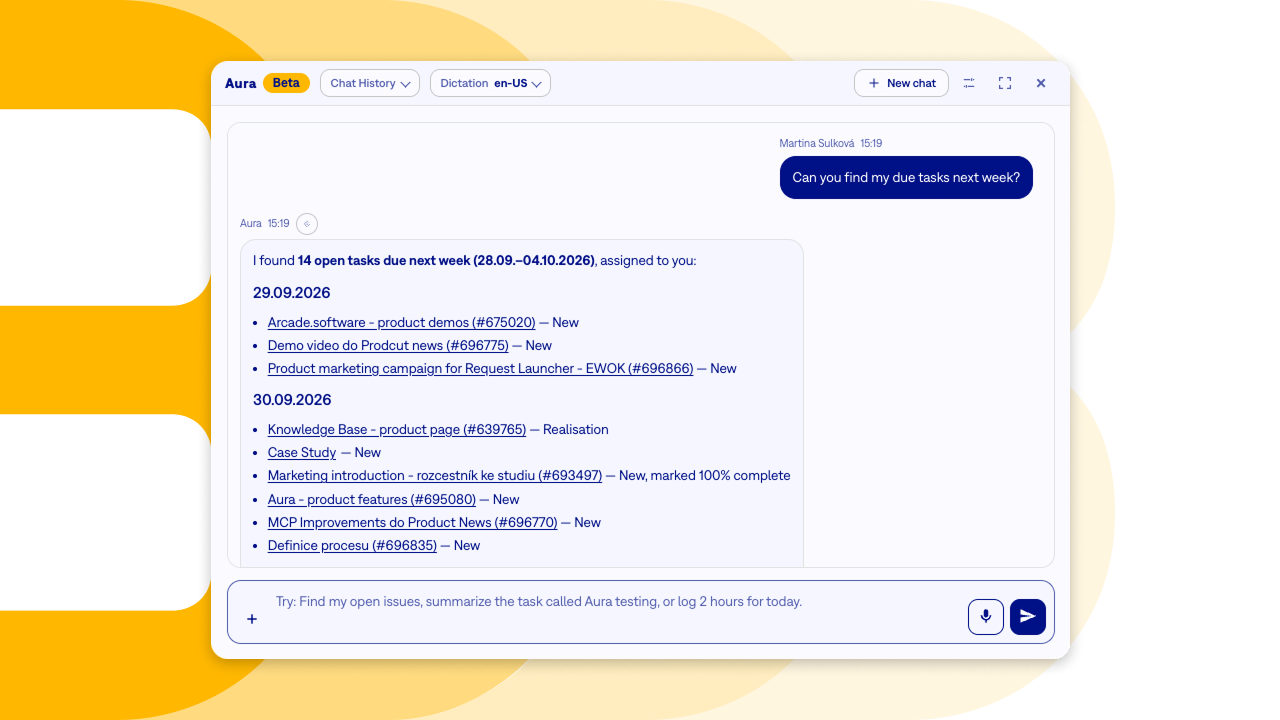Start a New chat

(901, 83)
